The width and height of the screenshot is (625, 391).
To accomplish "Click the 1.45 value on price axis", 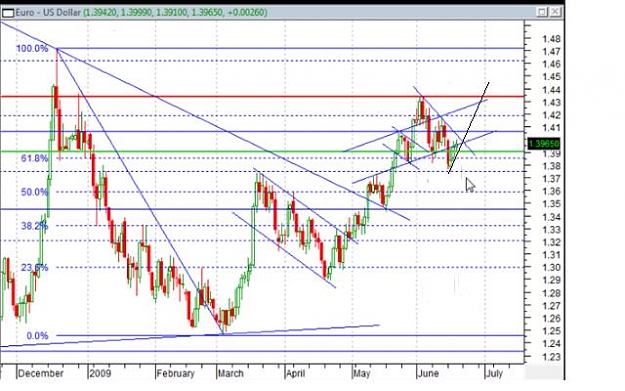I will click(x=551, y=77).
